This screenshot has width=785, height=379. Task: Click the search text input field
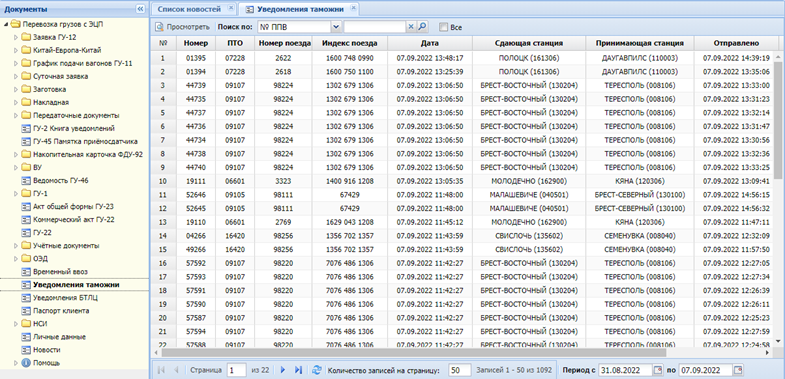click(374, 27)
